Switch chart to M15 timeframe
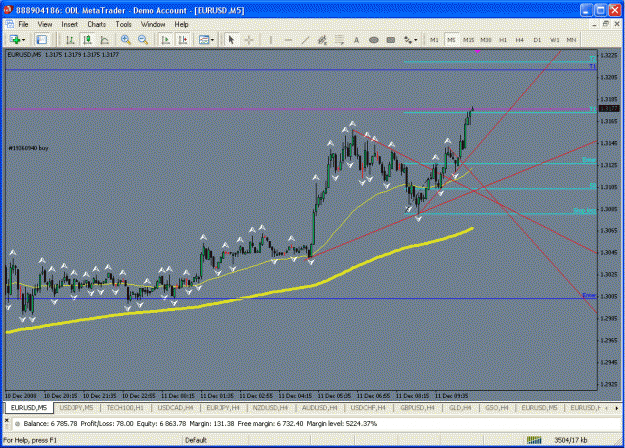This screenshot has width=625, height=448. pos(468,40)
